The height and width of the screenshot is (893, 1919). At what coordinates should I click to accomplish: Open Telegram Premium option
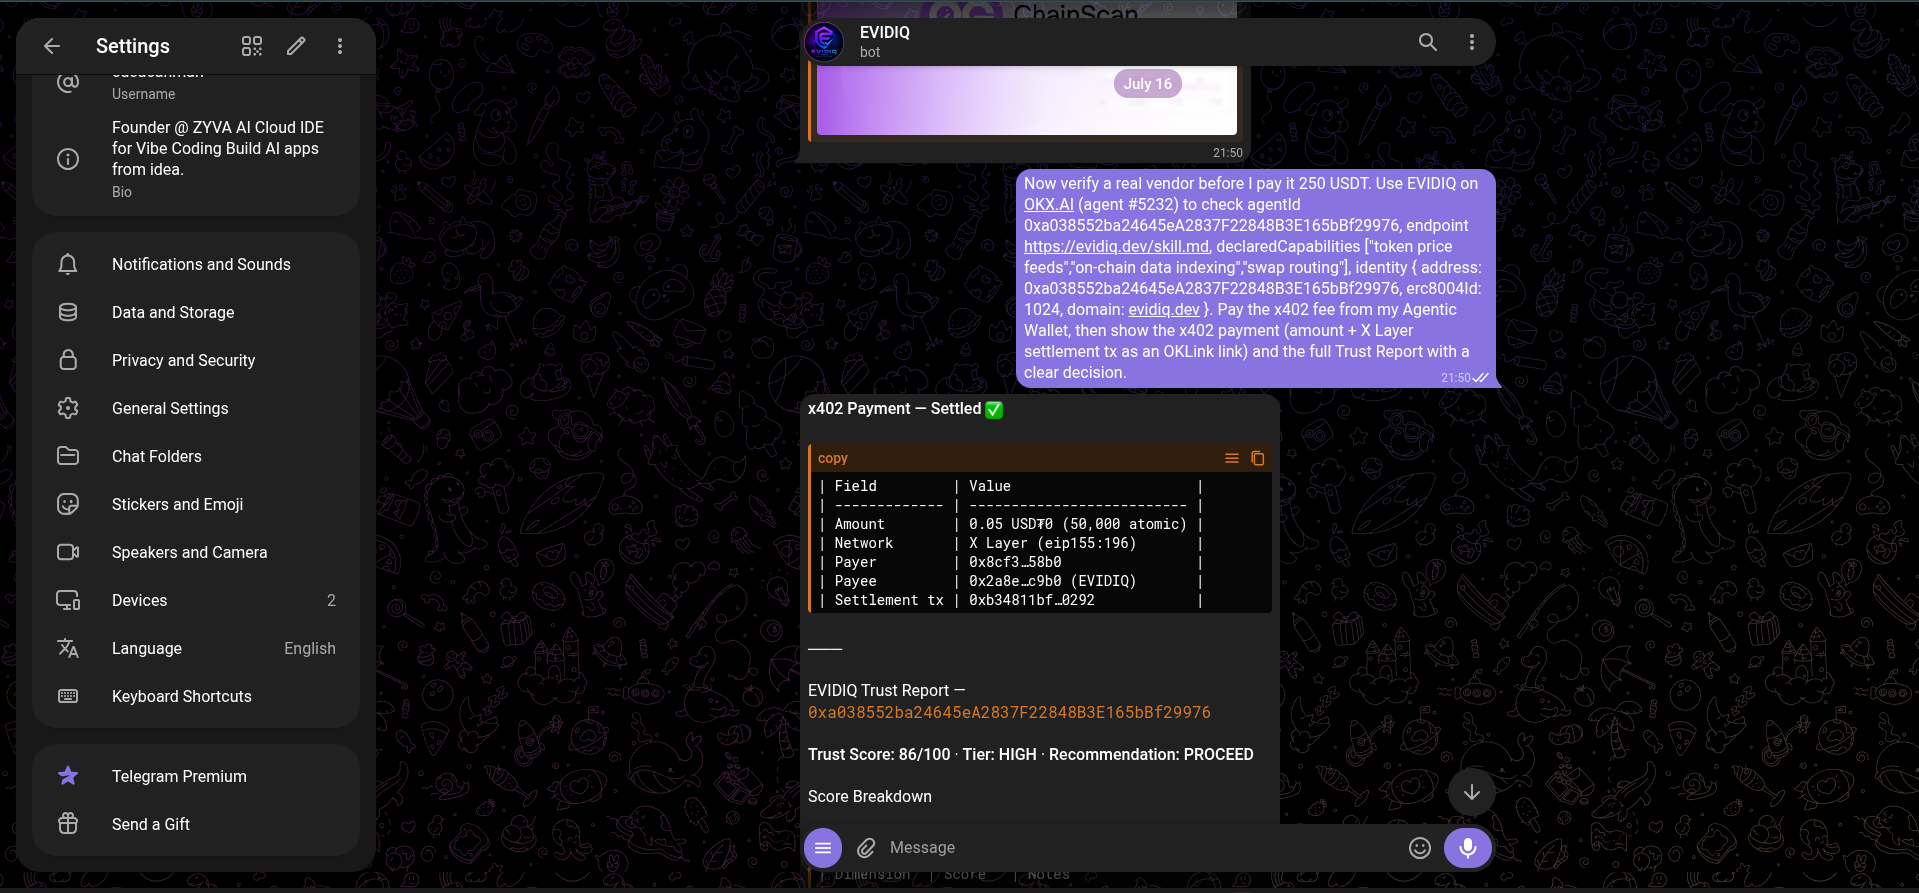coord(196,776)
